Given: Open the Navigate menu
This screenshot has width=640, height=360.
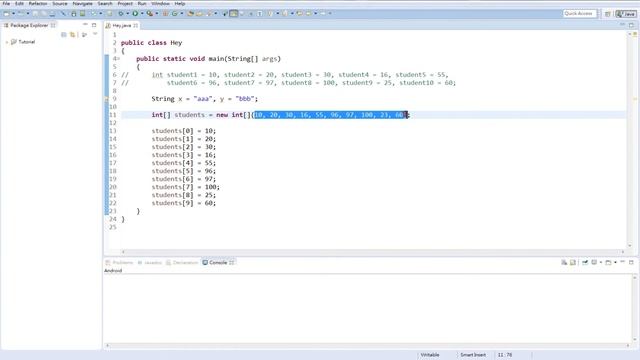Looking at the screenshot, I should (x=82, y=3).
